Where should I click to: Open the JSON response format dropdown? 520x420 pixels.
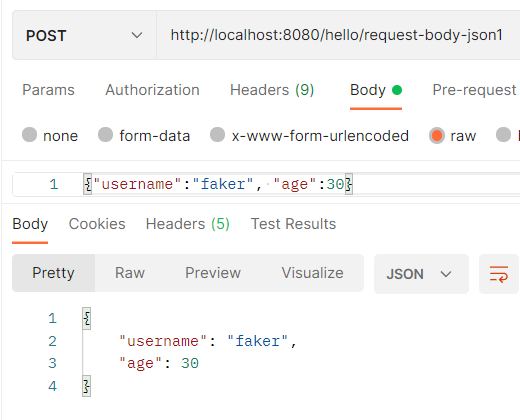(x=421, y=274)
